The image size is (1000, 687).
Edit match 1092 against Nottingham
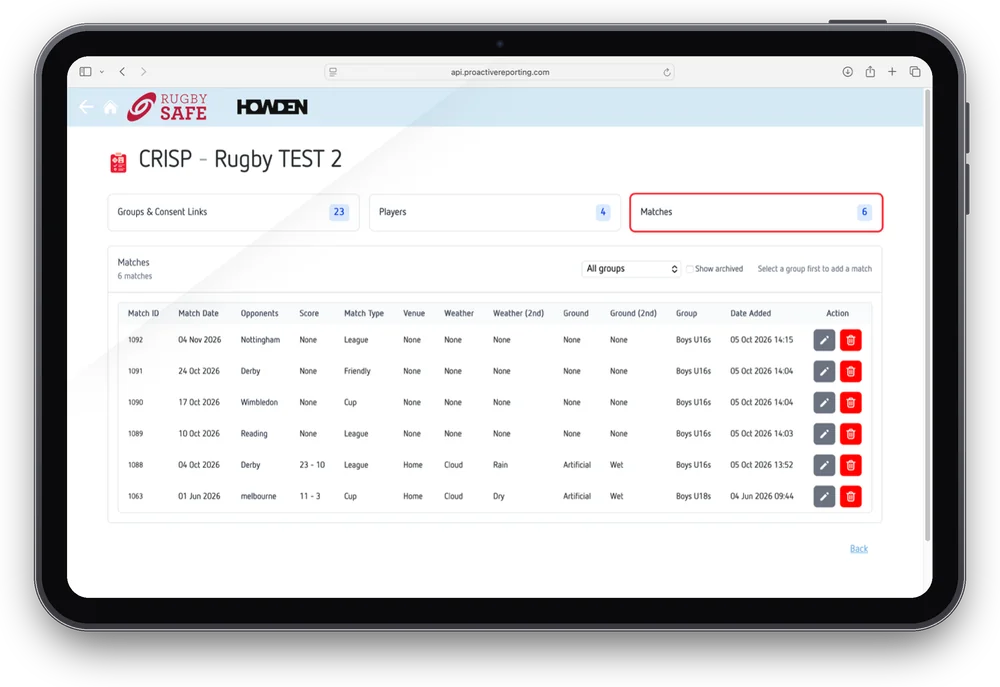[x=824, y=340]
